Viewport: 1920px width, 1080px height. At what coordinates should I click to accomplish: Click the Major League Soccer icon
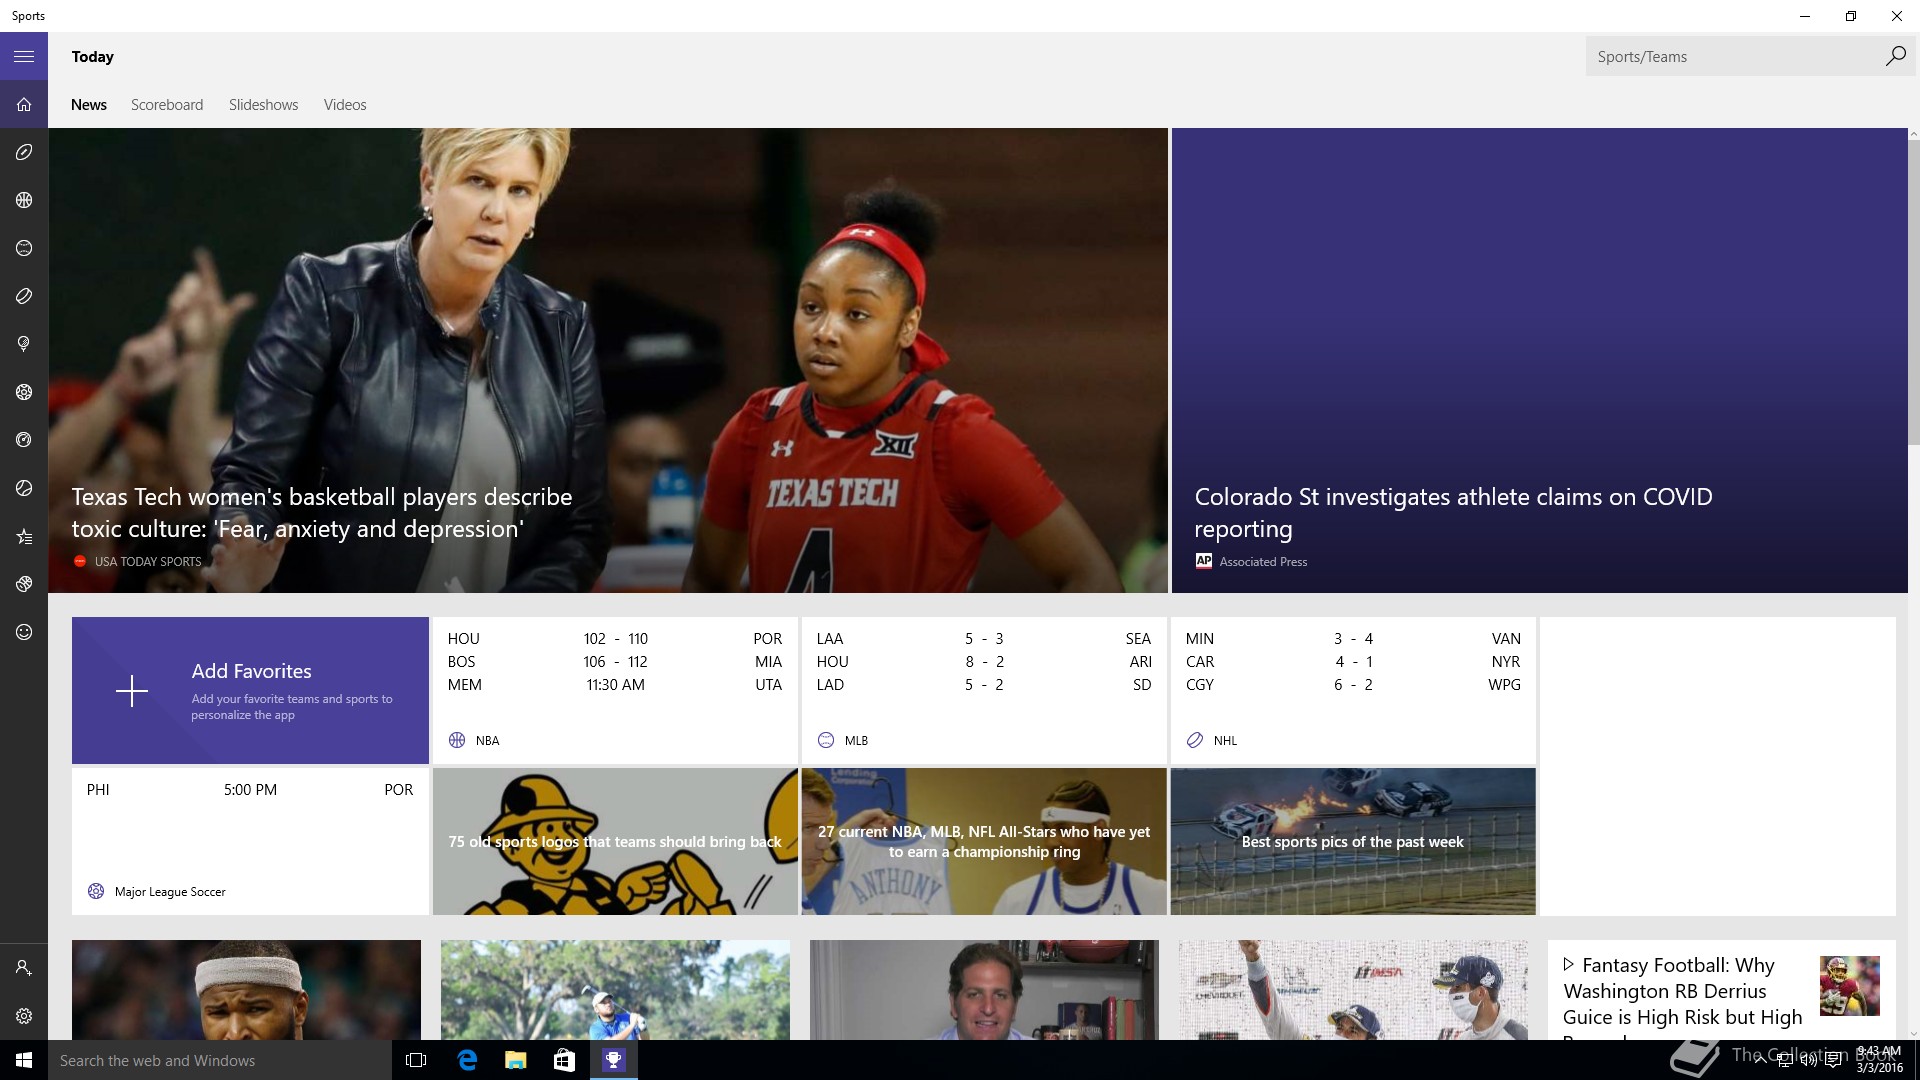tap(96, 891)
